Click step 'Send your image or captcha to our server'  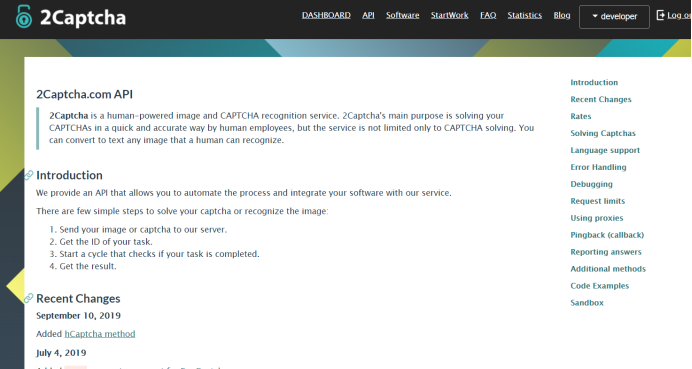point(143,230)
